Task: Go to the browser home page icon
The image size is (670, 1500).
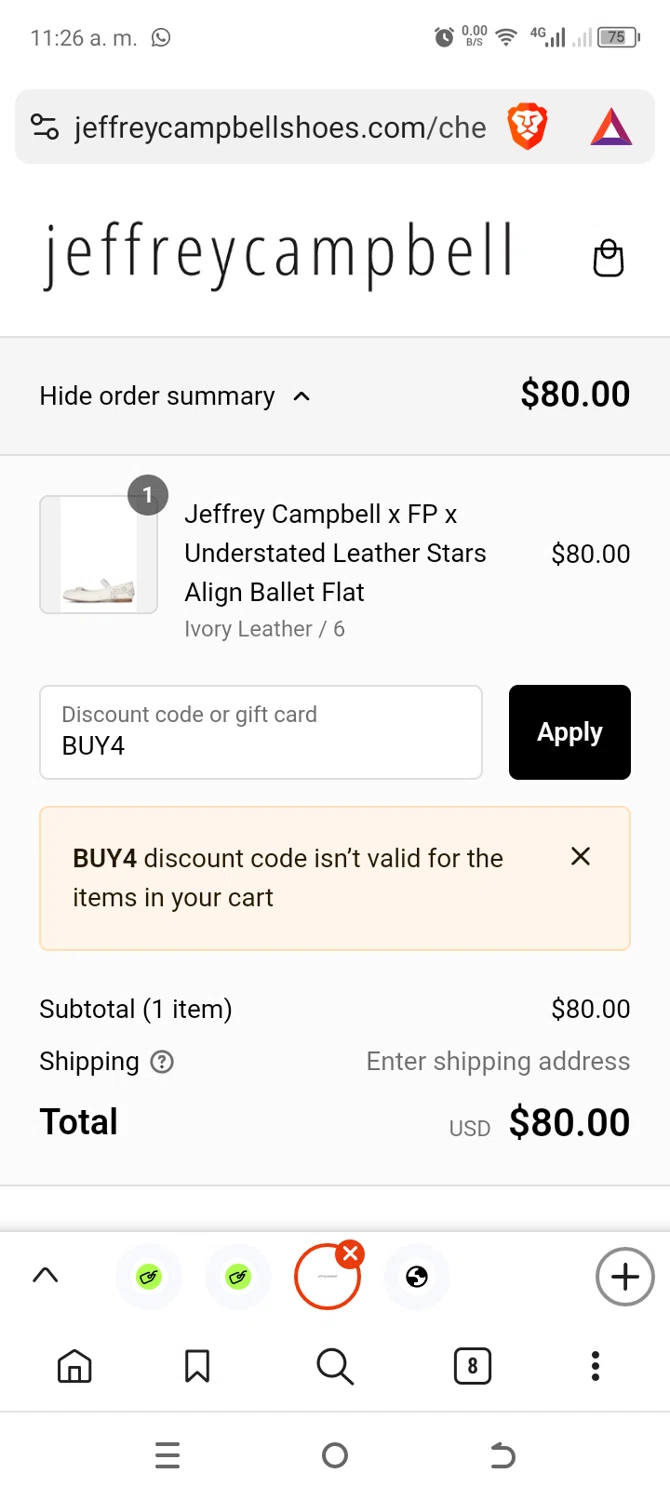Action: click(x=74, y=1366)
